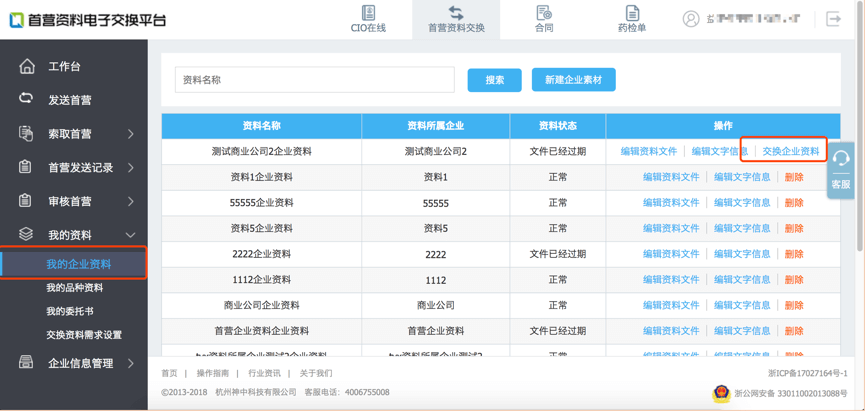Screen dimensions: 865x411
Task: Click 工作台 home icon in sidebar
Action: point(26,67)
